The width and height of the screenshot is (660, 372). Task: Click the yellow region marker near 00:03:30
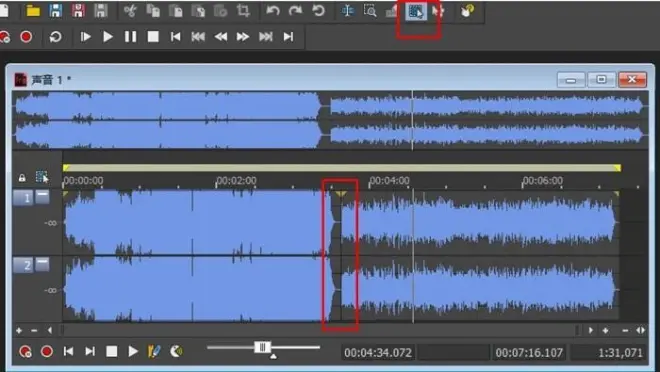[x=341, y=194]
